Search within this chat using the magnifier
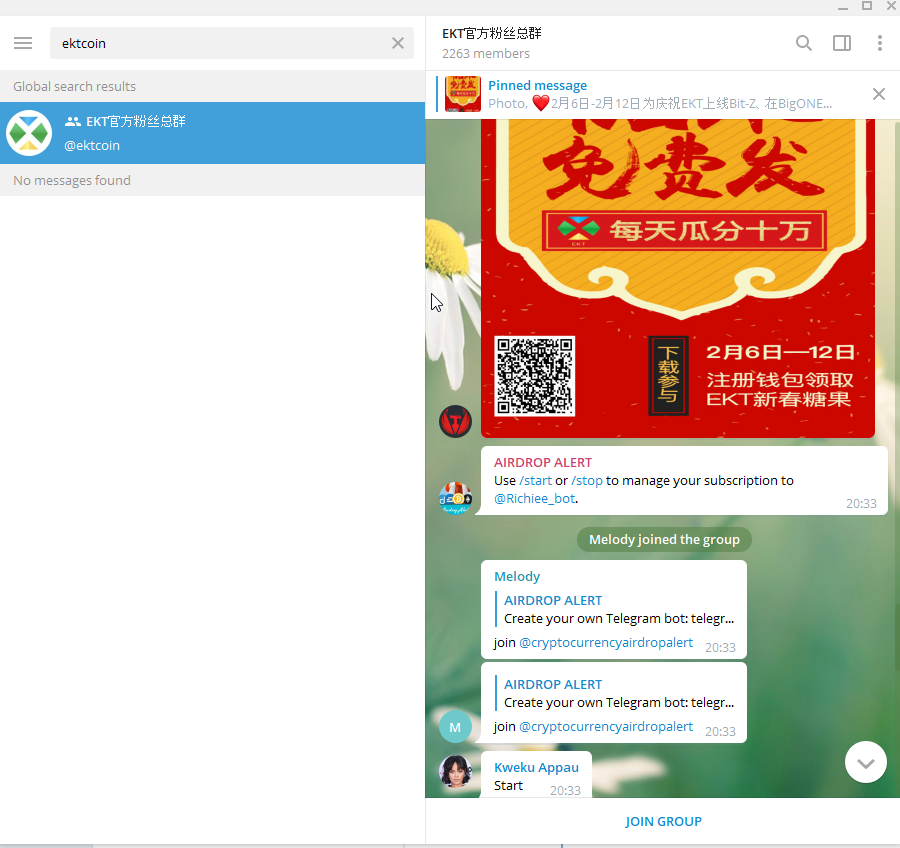Viewport: 900px width, 848px height. (x=804, y=43)
